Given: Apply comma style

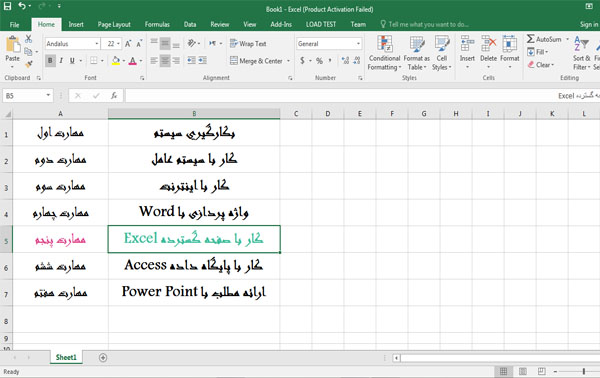Looking at the screenshot, I should tap(330, 60).
